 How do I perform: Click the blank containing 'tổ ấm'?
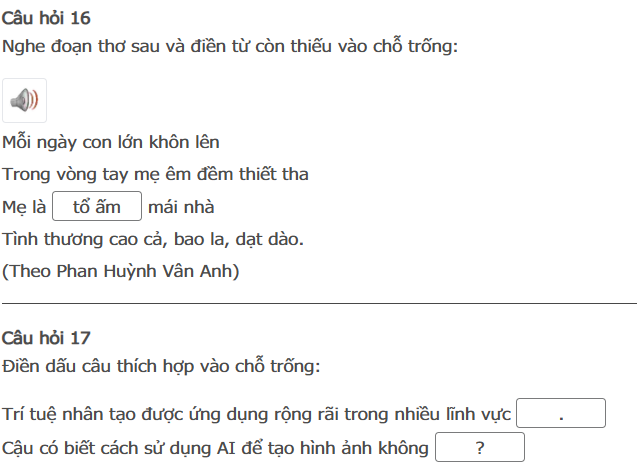point(97,207)
